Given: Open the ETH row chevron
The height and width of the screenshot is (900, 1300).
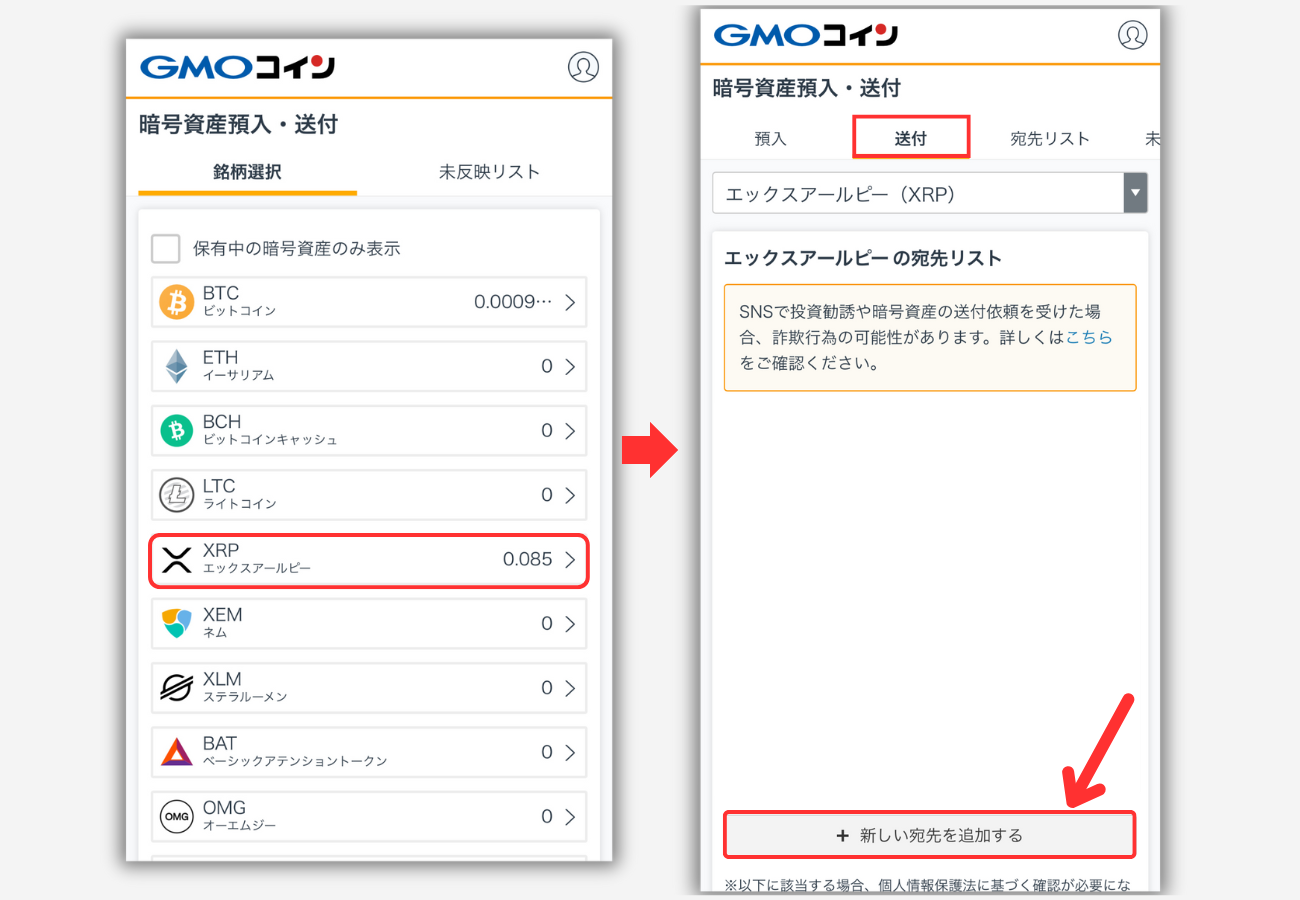Looking at the screenshot, I should pyautogui.click(x=570, y=367).
